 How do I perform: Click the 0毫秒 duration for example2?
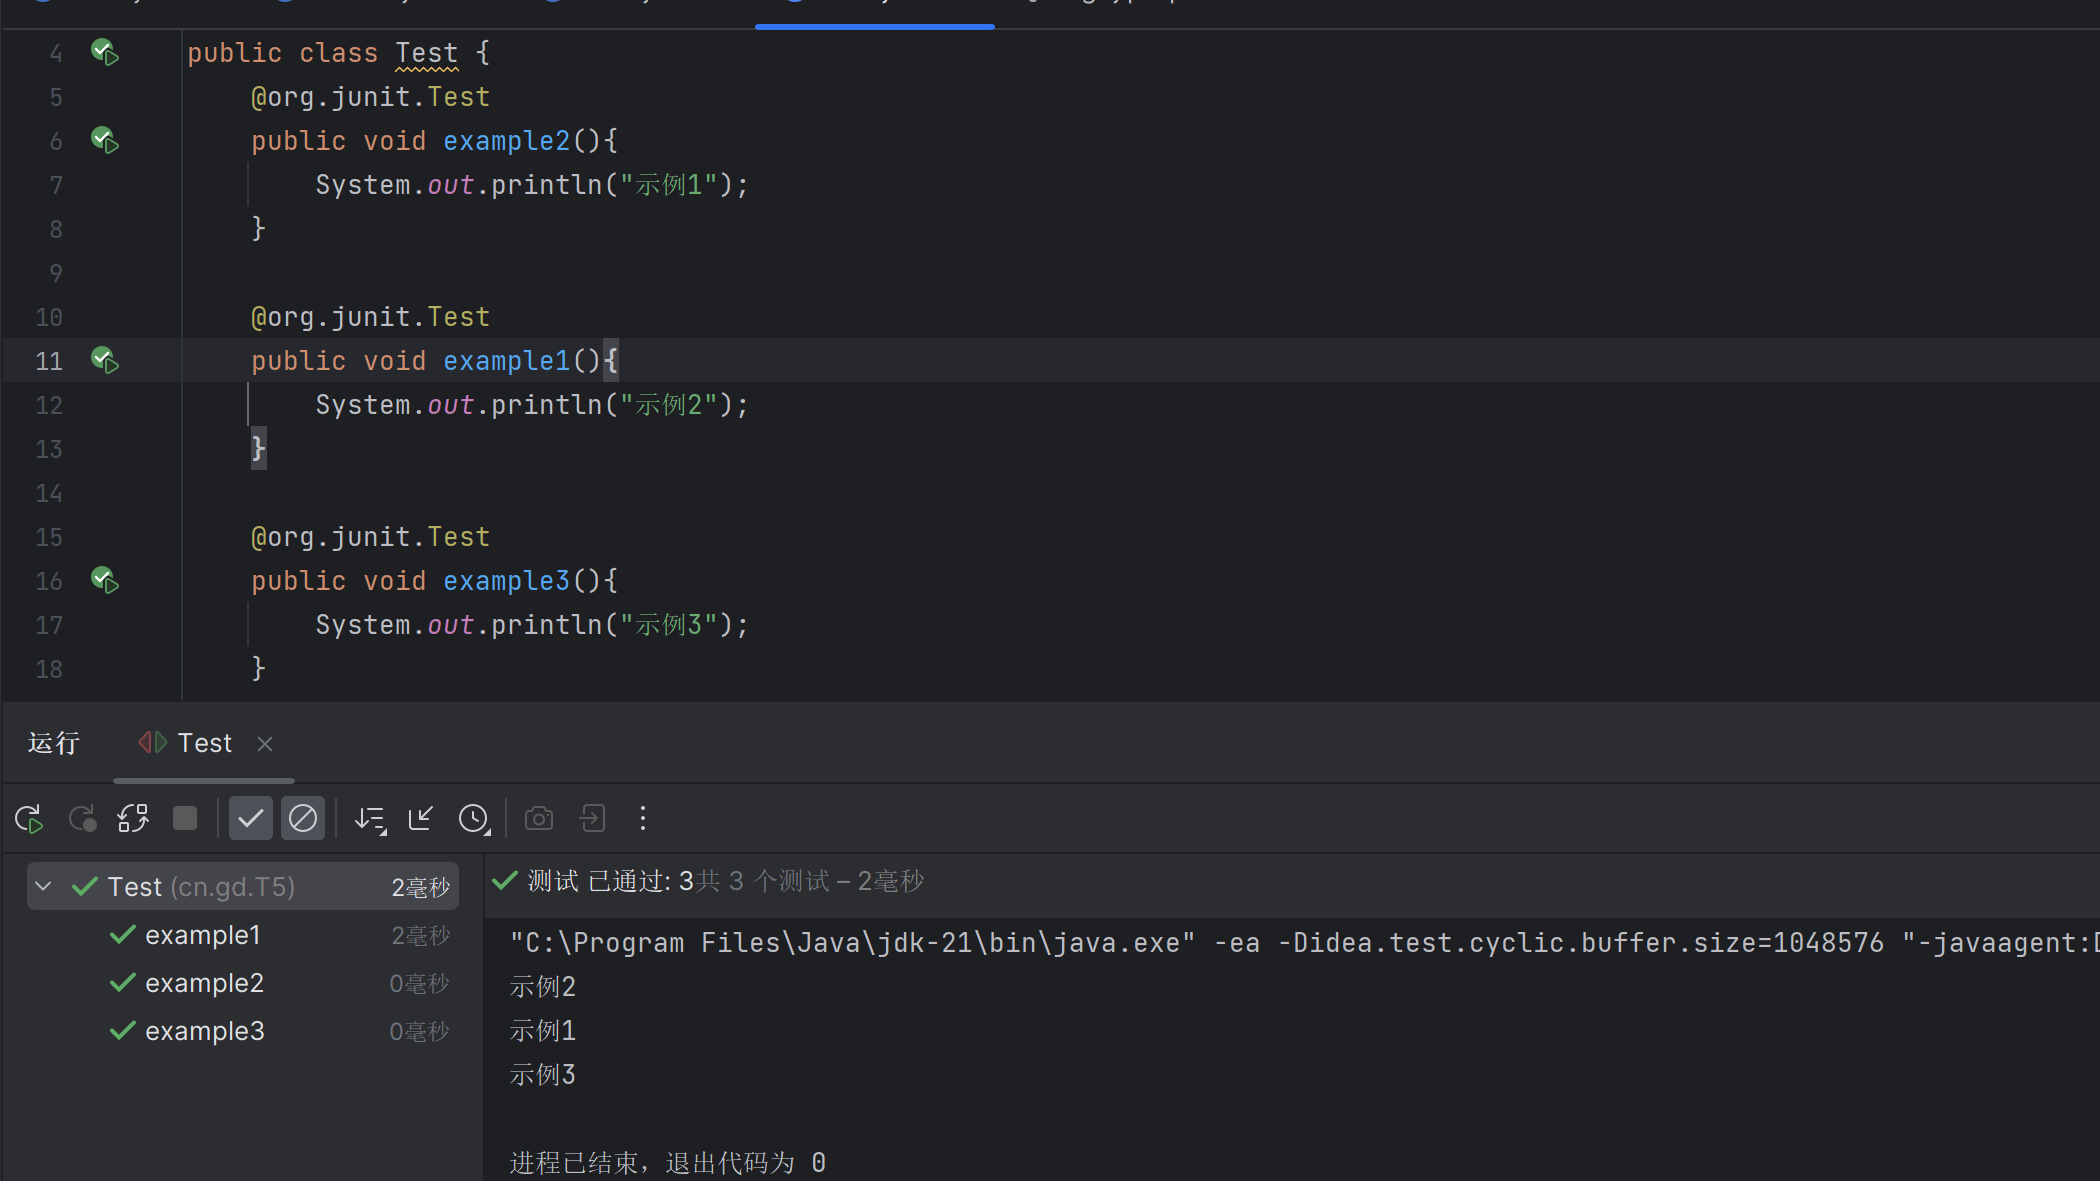(x=420, y=984)
